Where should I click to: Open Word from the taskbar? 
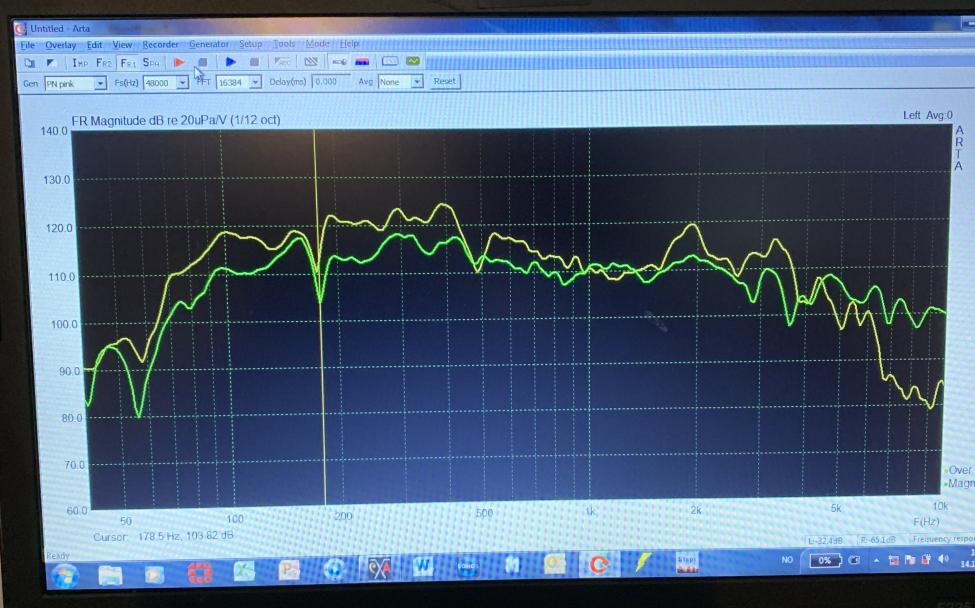click(423, 566)
